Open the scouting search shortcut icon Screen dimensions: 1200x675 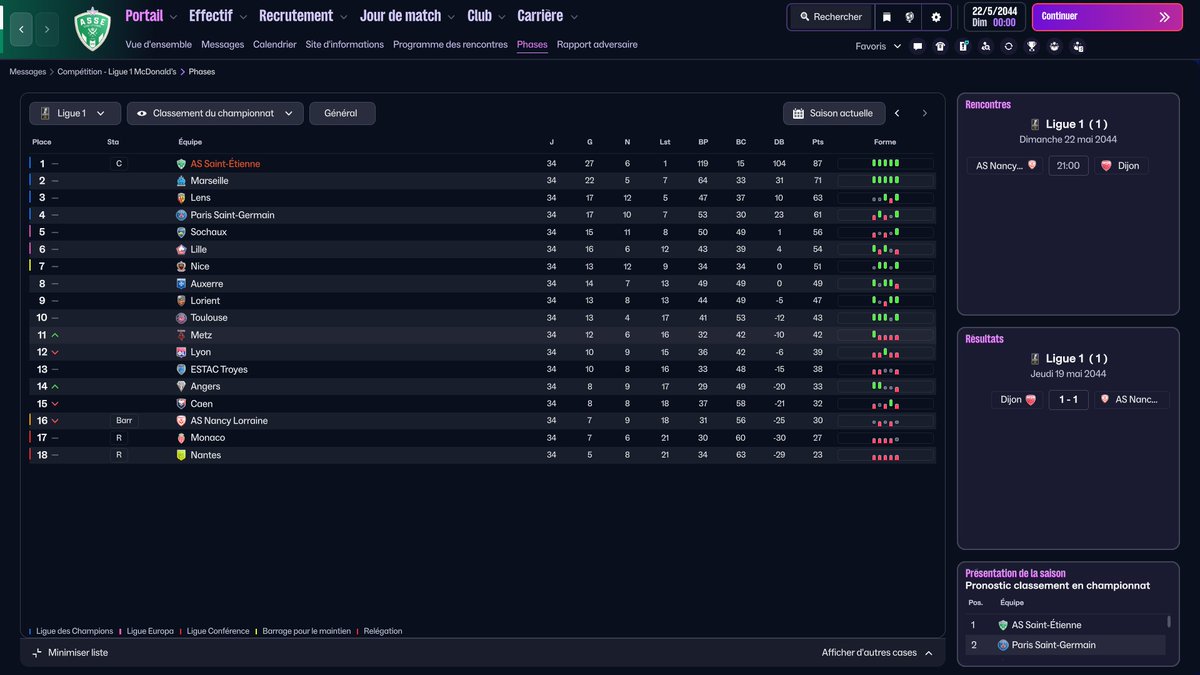coord(986,46)
